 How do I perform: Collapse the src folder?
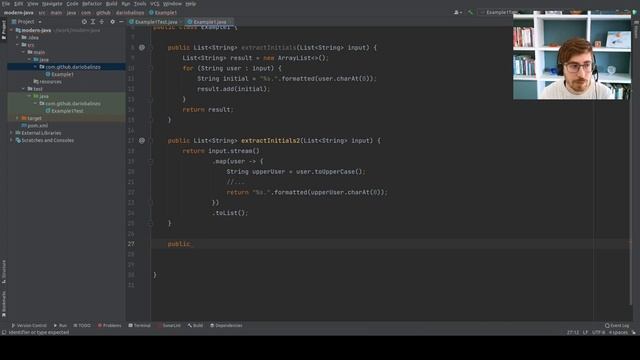click(18, 45)
